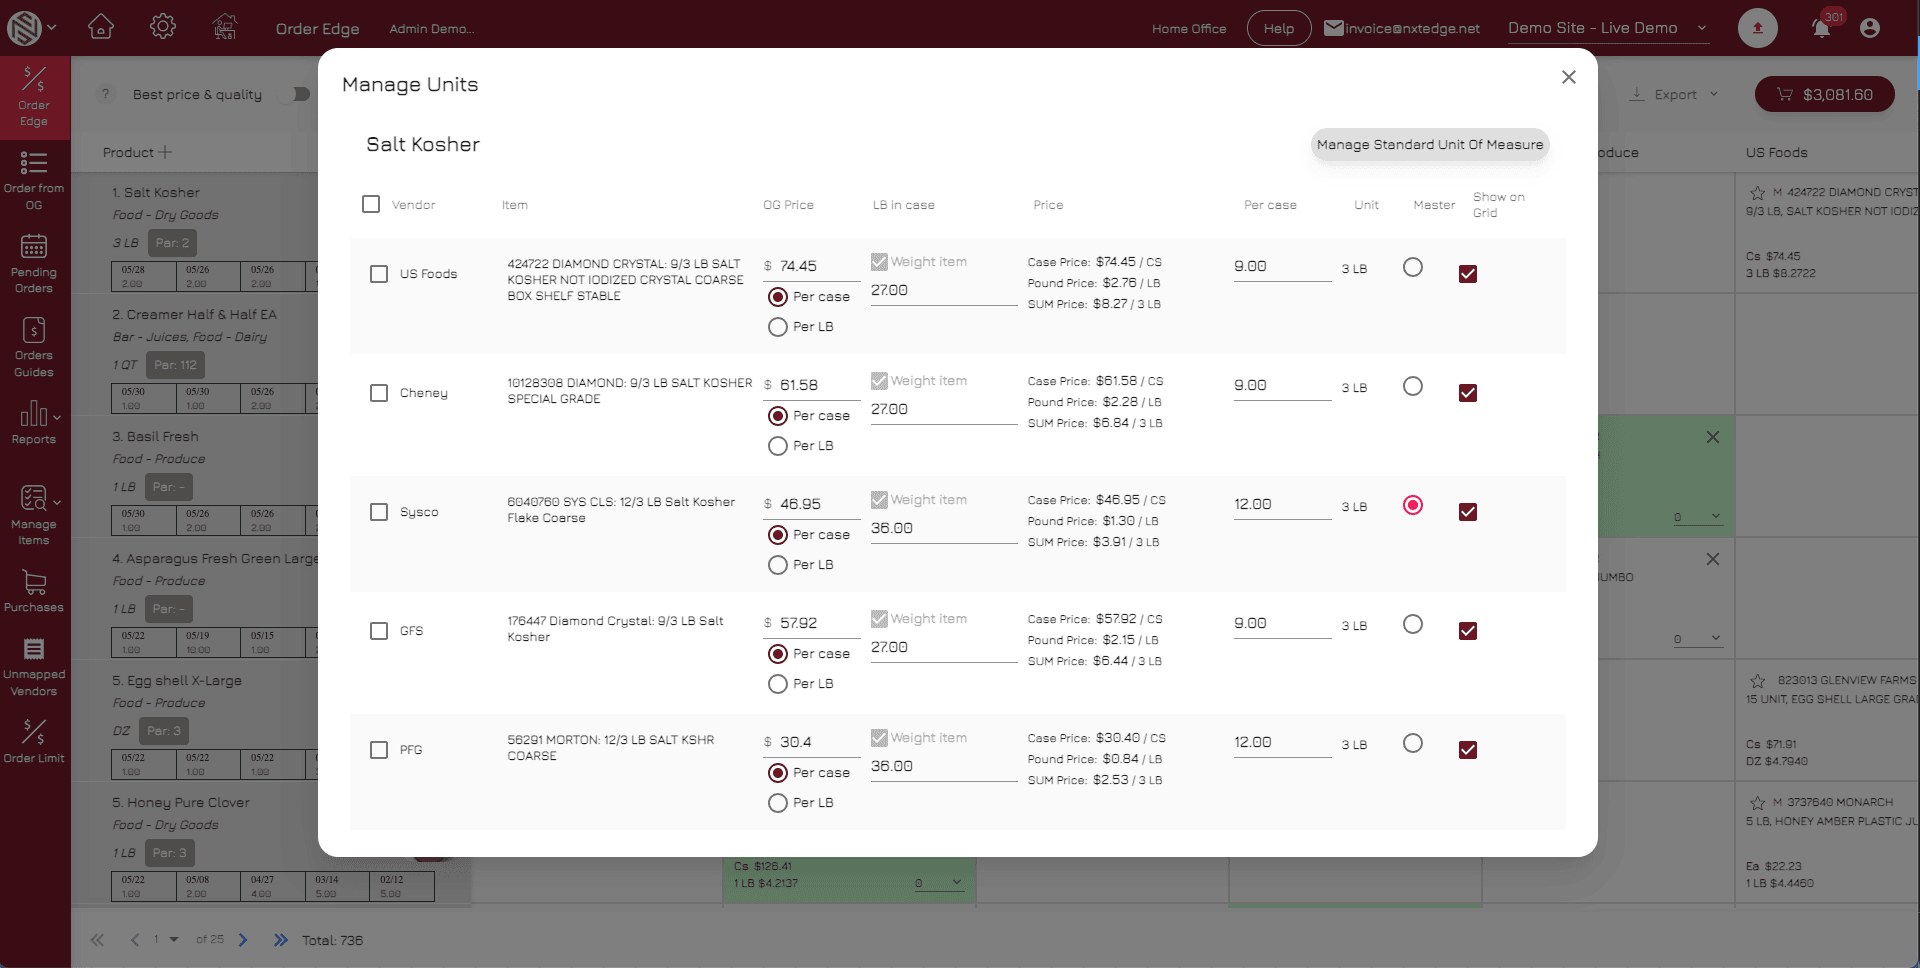
Task: Check the PFG vendor checkbox
Action: coord(379,750)
